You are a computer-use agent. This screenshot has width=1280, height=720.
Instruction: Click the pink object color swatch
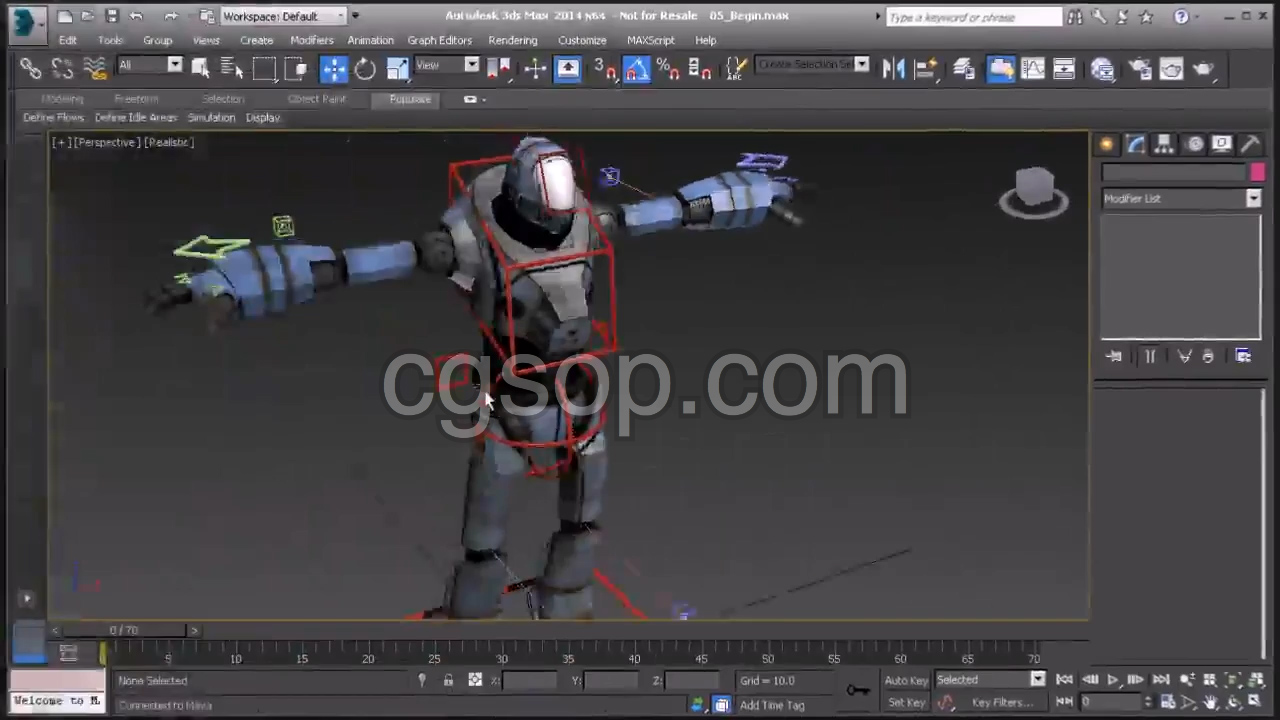[x=1257, y=172]
